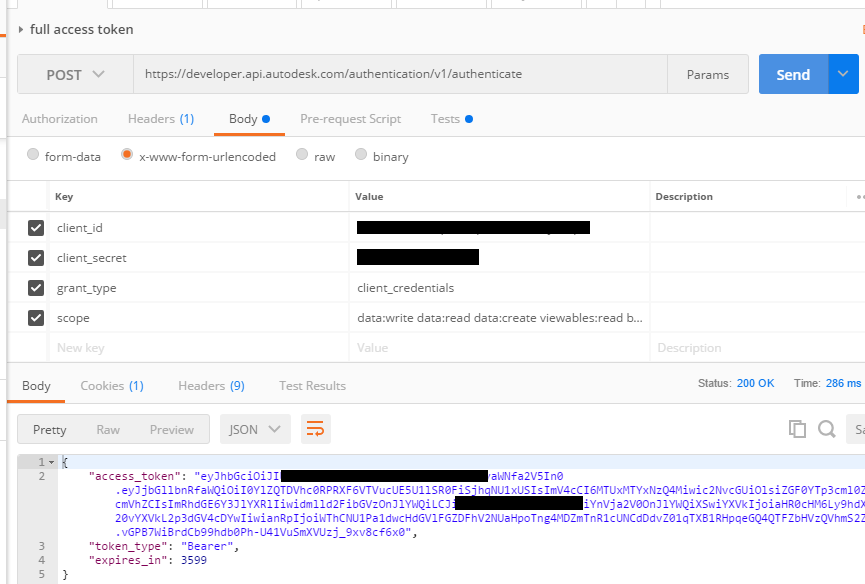
Task: Click the new row Description field
Action: click(757, 348)
